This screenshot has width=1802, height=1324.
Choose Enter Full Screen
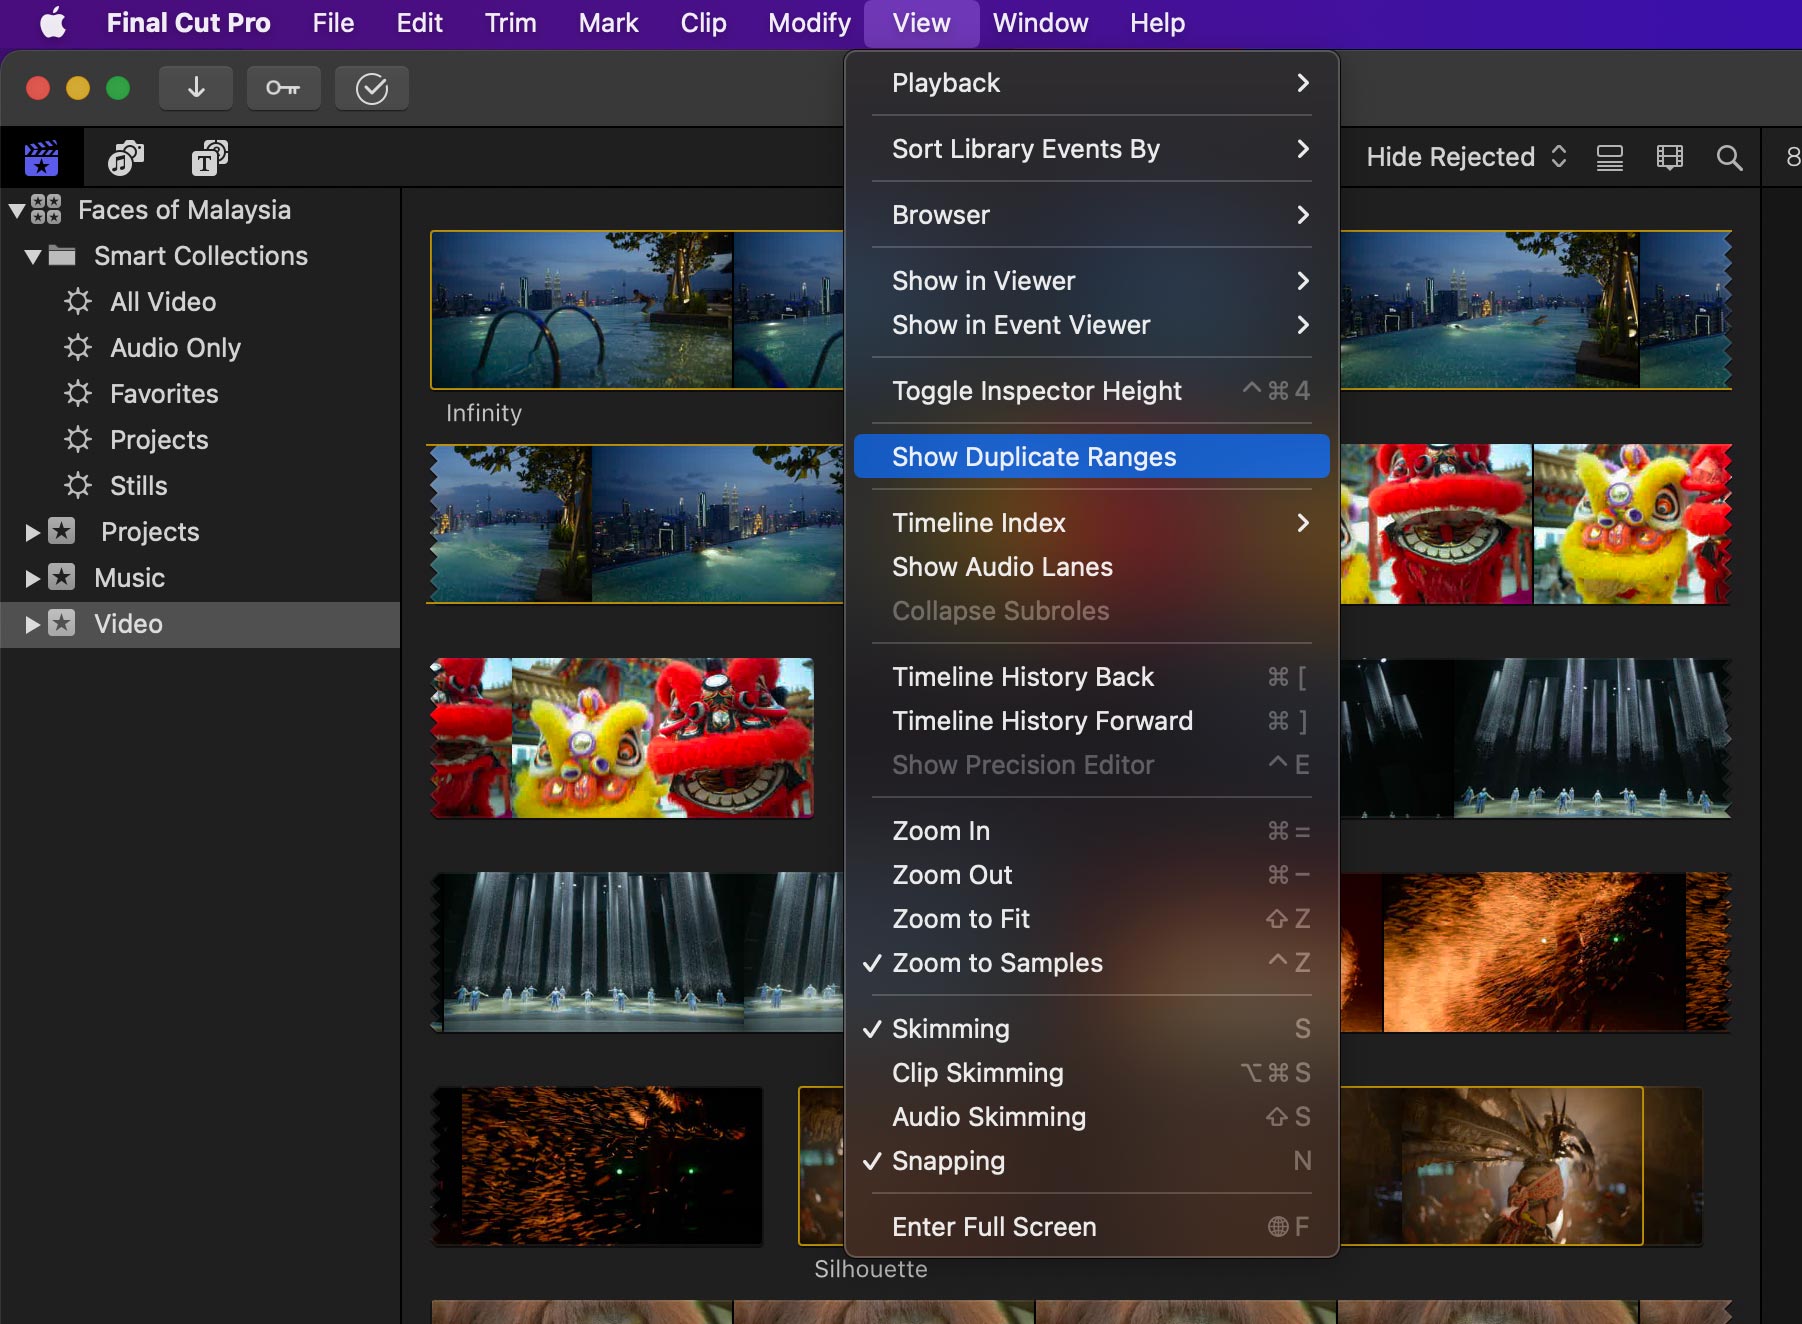(x=1092, y=1227)
